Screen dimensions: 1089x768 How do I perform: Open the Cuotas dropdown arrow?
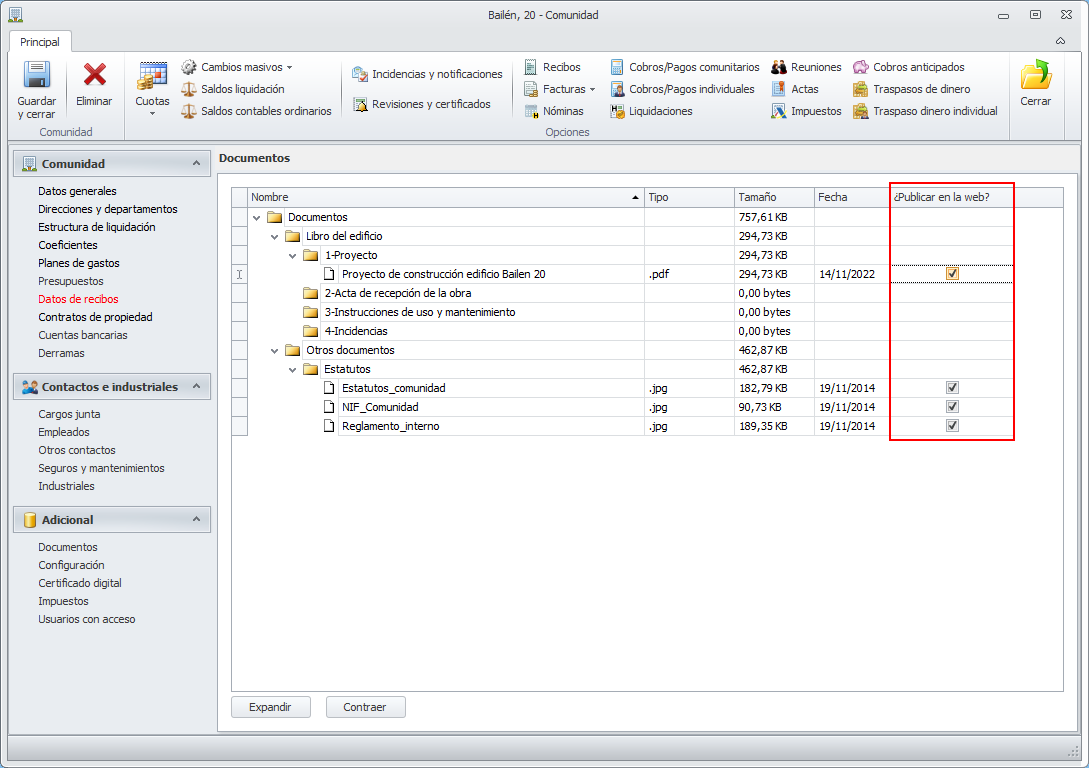pos(152,114)
